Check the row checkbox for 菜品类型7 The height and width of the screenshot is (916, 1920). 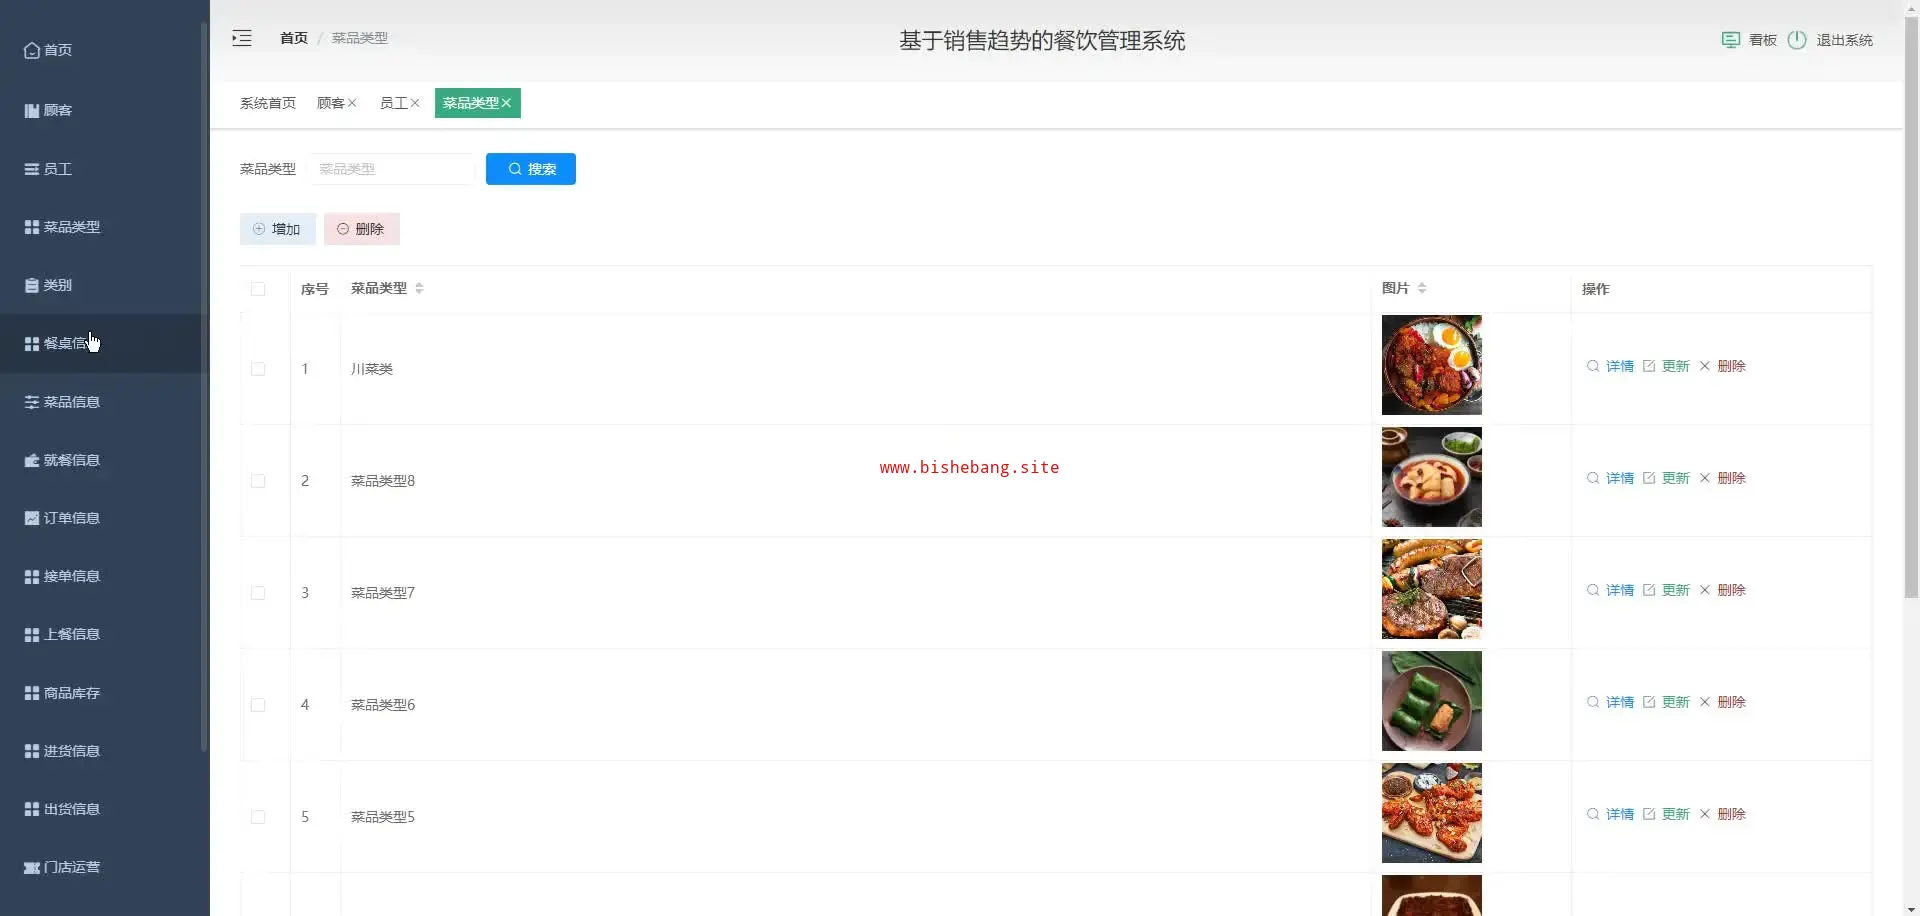pyautogui.click(x=258, y=593)
